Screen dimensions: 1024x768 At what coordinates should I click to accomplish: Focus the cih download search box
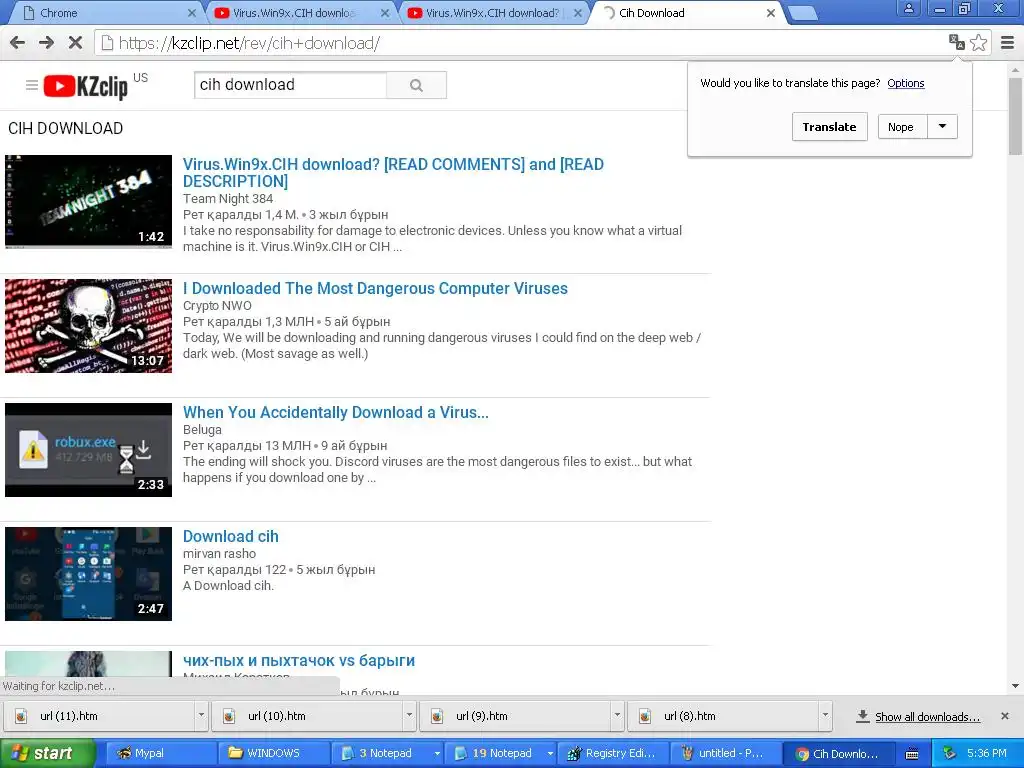291,85
